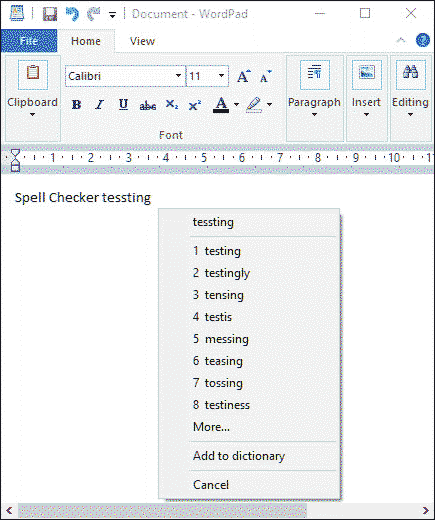
Task: Toggle Underline formatting button
Action: click(x=123, y=105)
